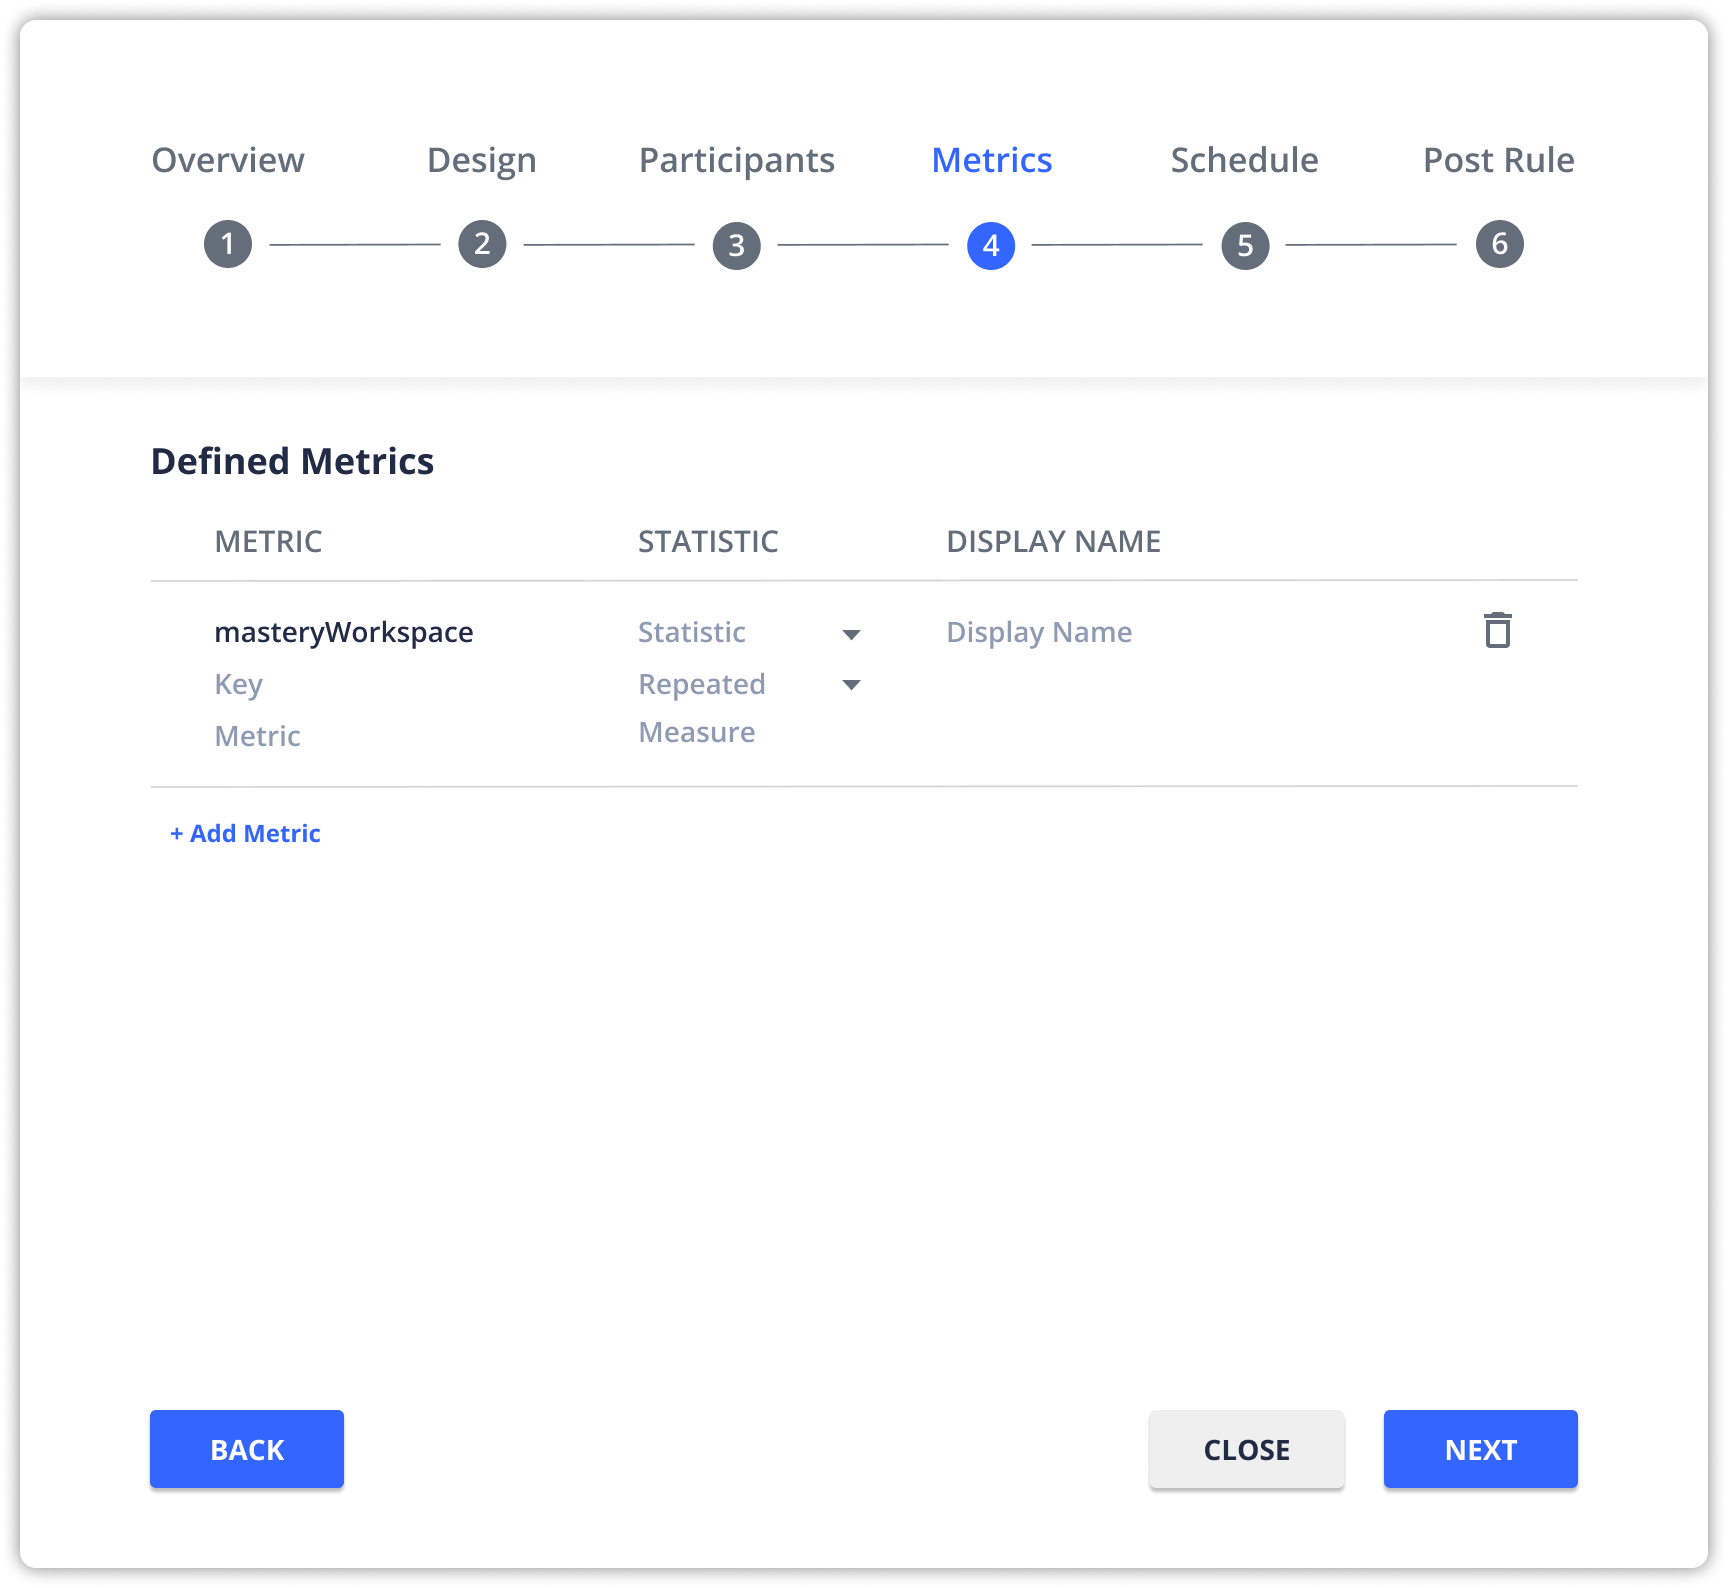Open the Schedule tab
The image size is (1728, 1588).
point(1245,160)
